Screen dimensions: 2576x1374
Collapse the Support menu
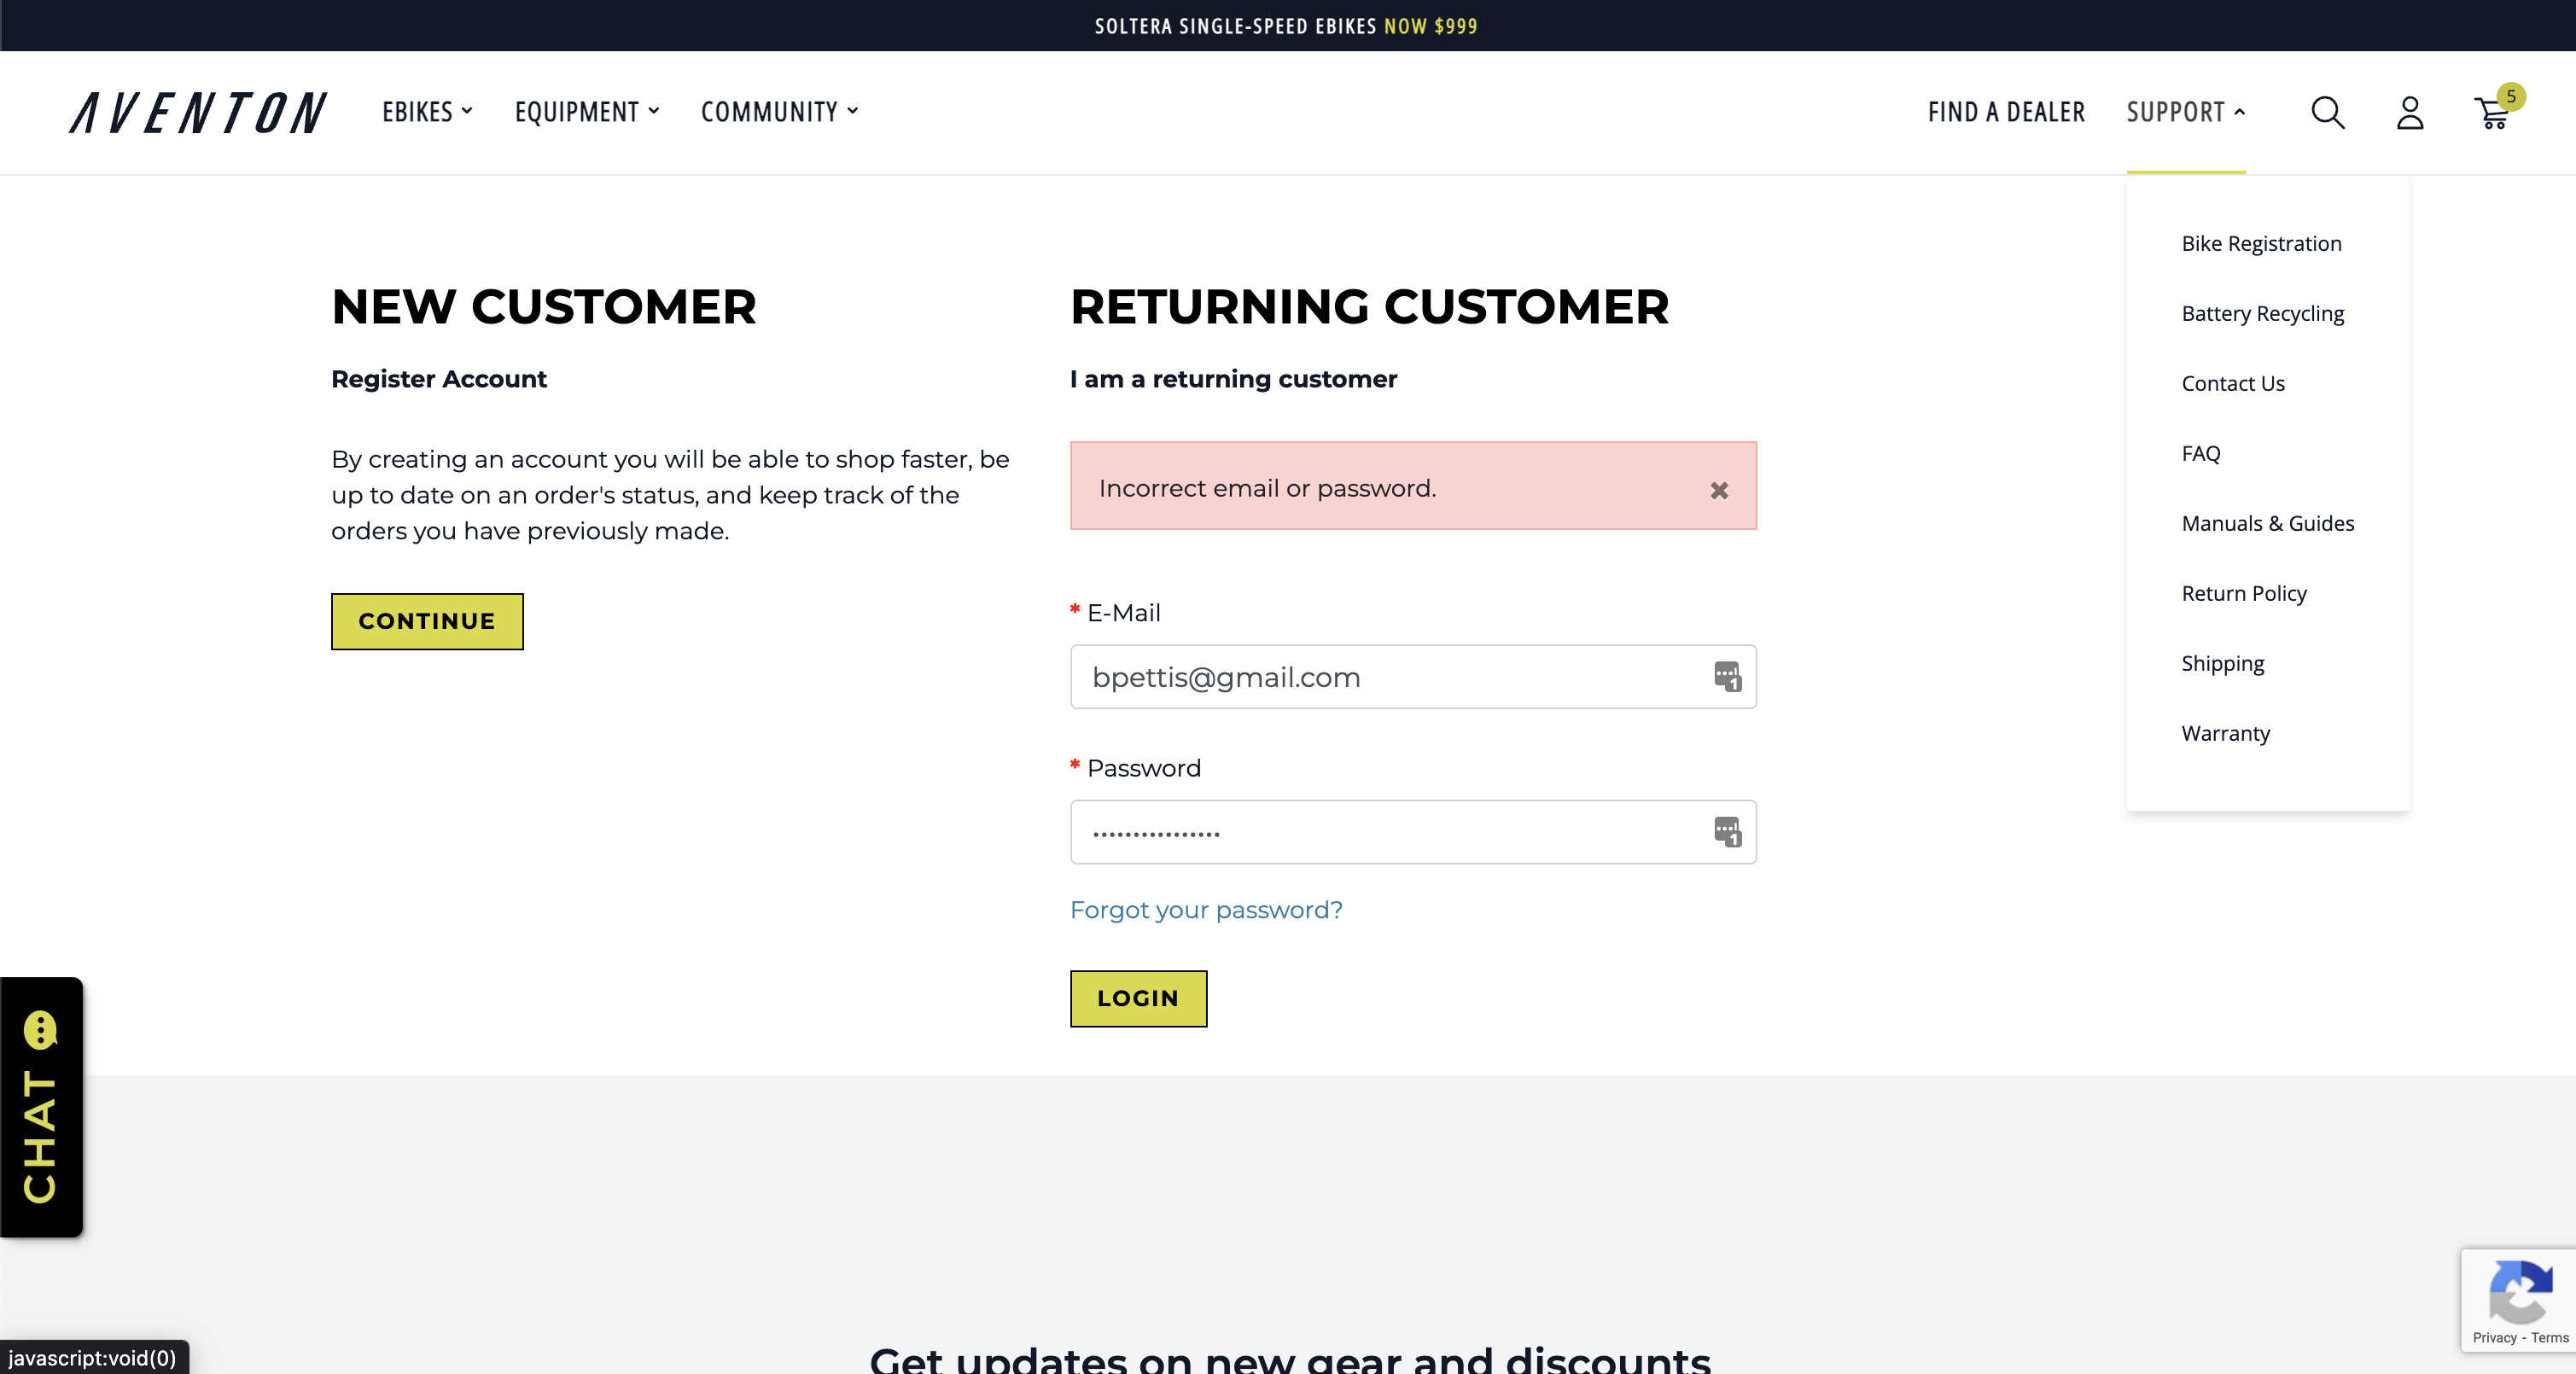2185,112
